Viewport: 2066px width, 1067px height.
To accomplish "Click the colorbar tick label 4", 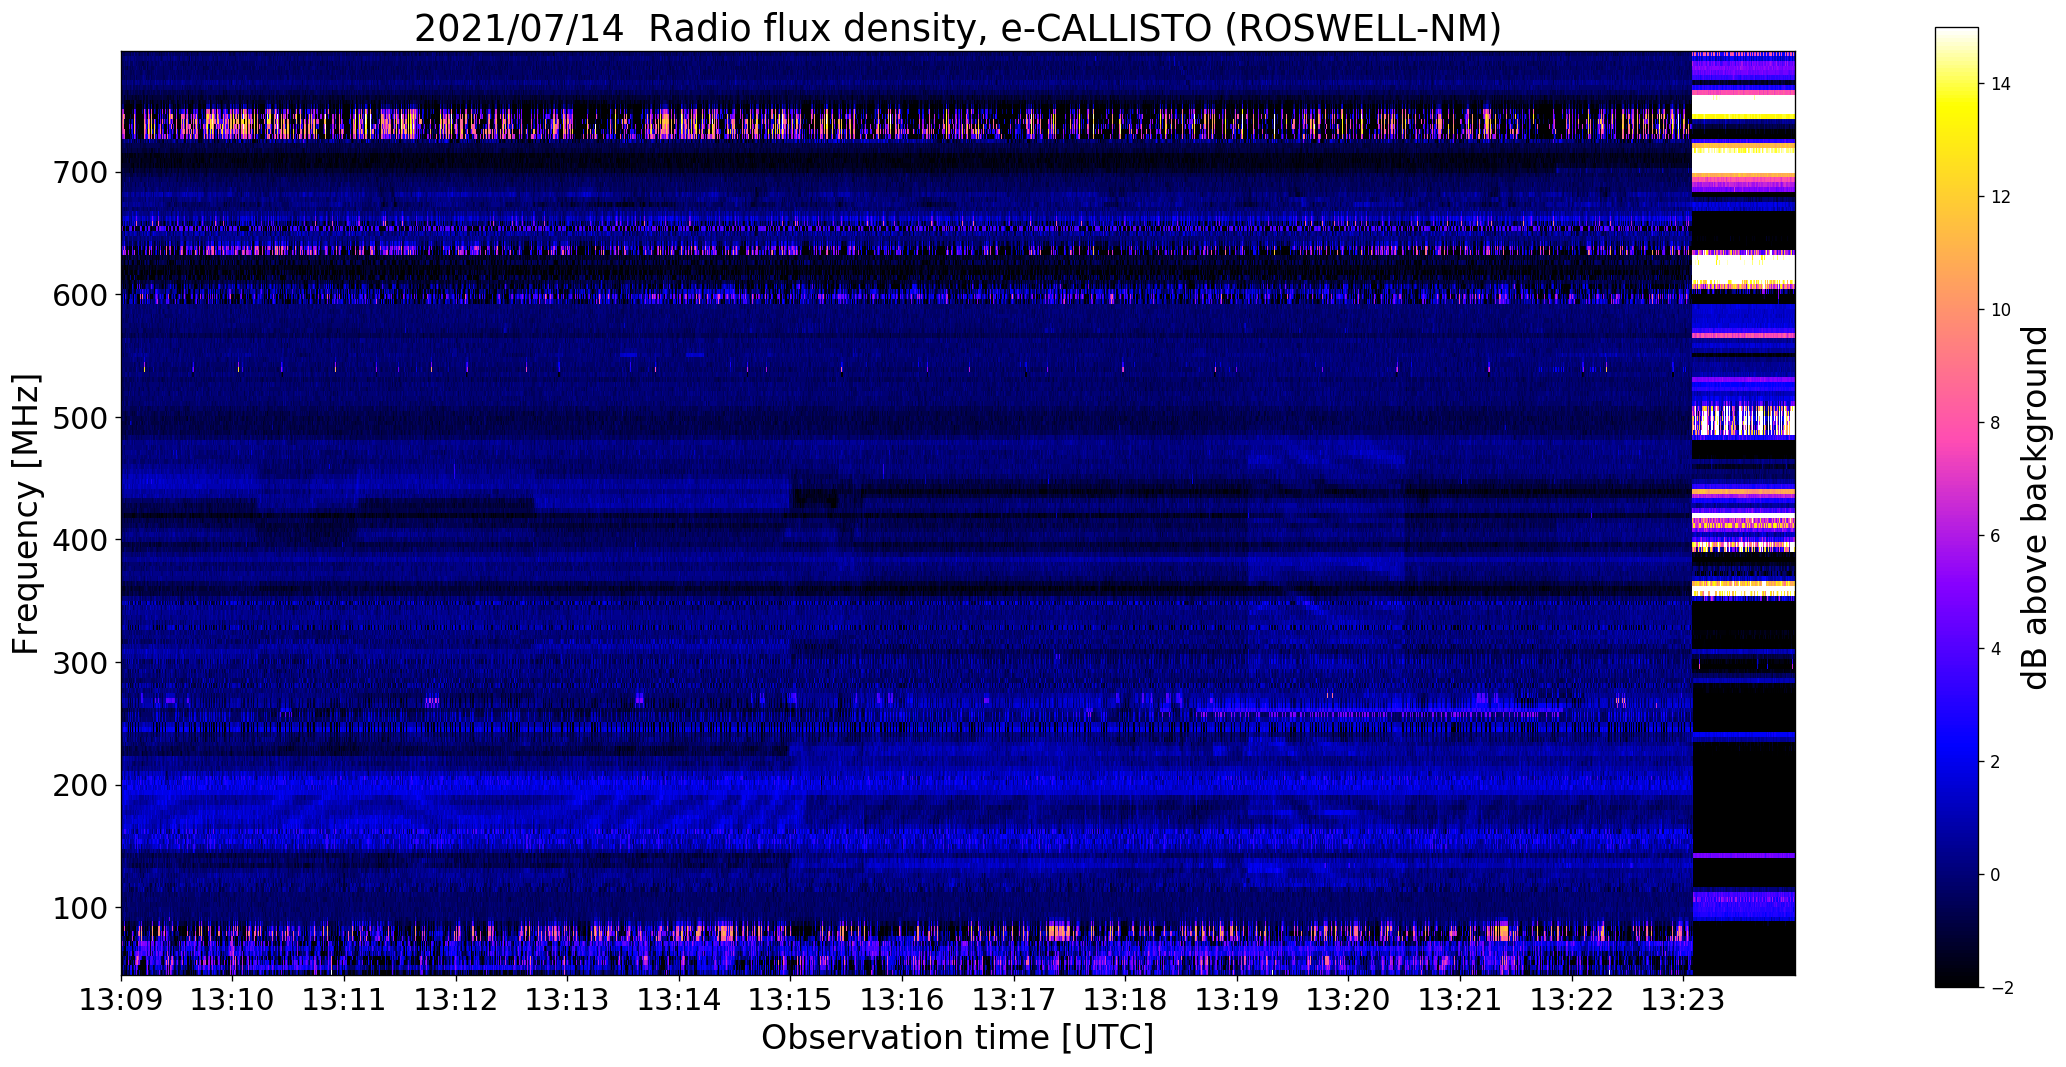I will point(1996,649).
